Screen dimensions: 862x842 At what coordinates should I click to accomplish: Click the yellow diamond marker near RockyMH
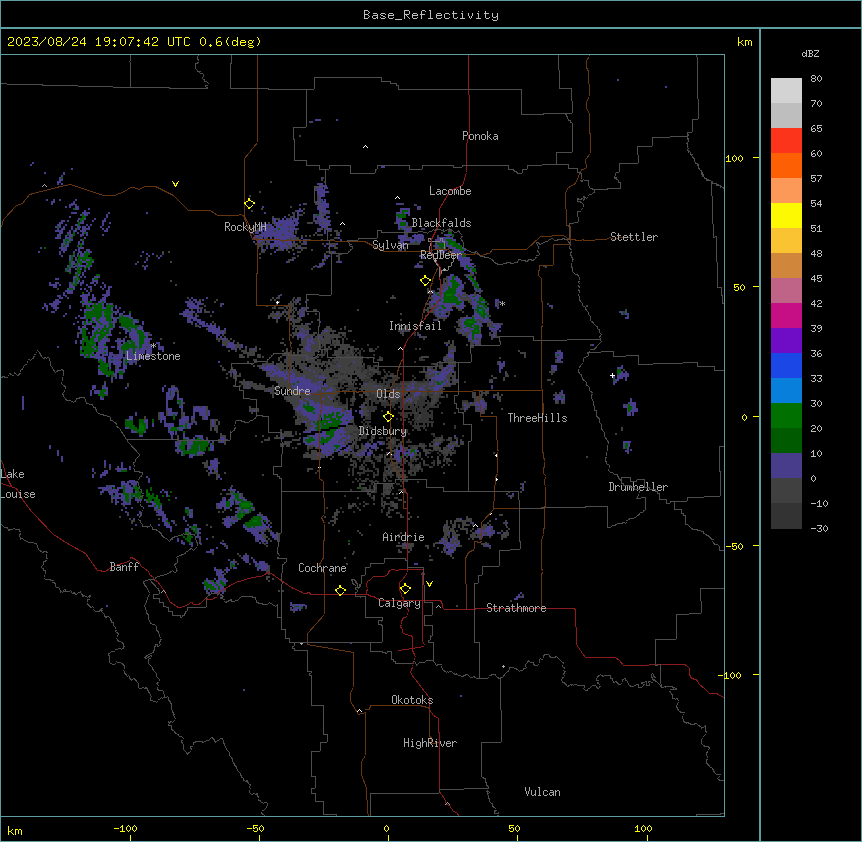click(249, 204)
